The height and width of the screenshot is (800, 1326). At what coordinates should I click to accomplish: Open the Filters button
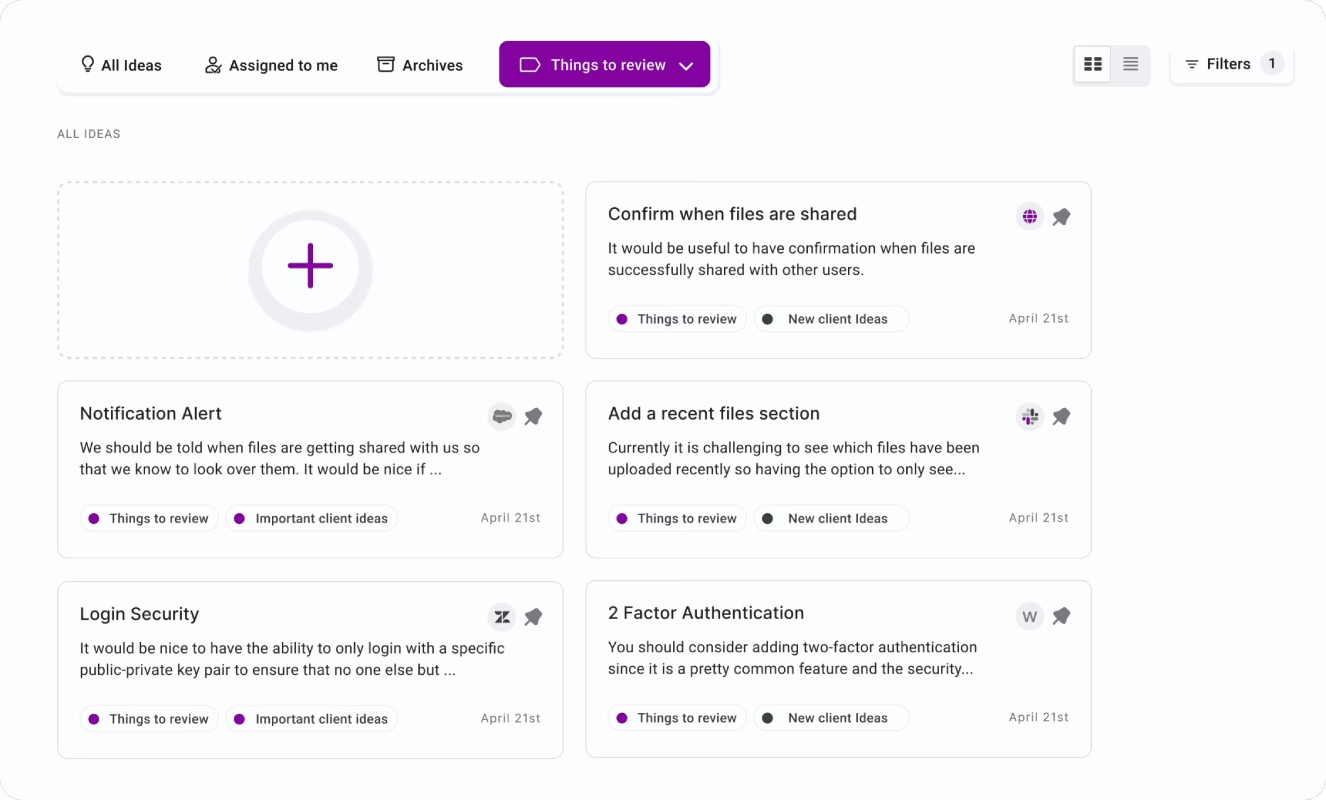(1232, 64)
